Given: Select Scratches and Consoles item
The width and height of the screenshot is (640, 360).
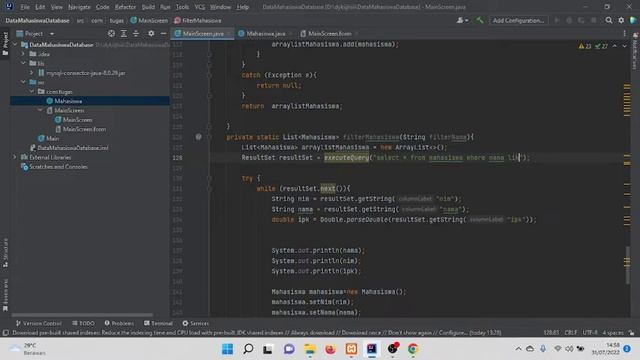Looking at the screenshot, I should [x=58, y=167].
